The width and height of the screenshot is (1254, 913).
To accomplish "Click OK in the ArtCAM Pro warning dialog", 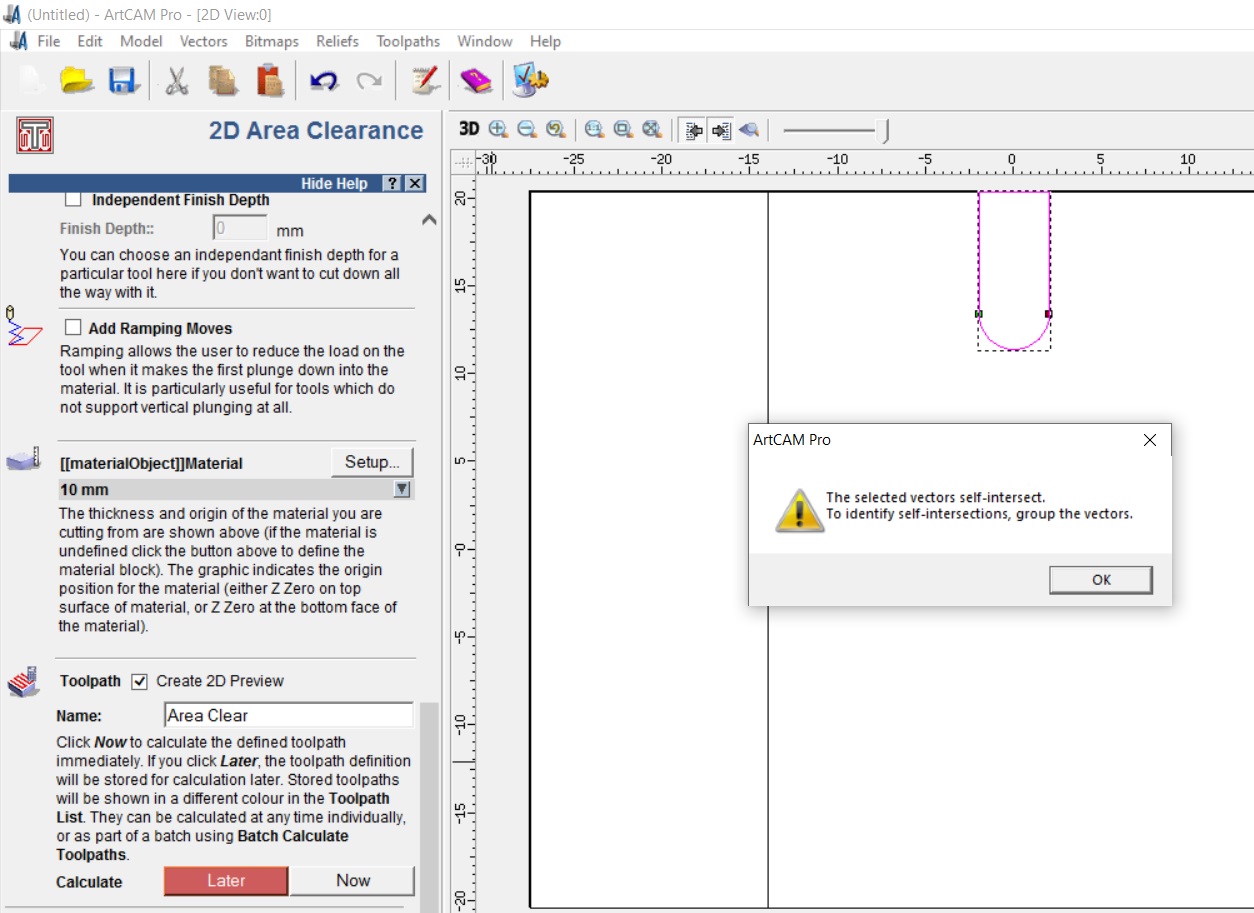I will pyautogui.click(x=1101, y=580).
